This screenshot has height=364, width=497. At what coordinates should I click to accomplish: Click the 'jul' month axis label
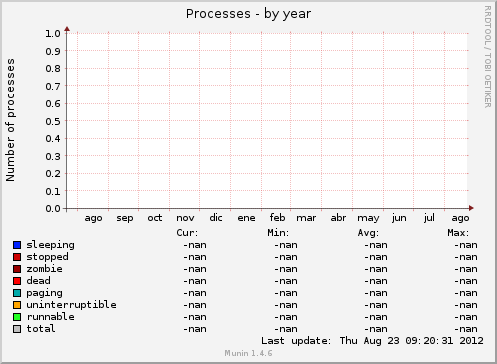[429, 218]
